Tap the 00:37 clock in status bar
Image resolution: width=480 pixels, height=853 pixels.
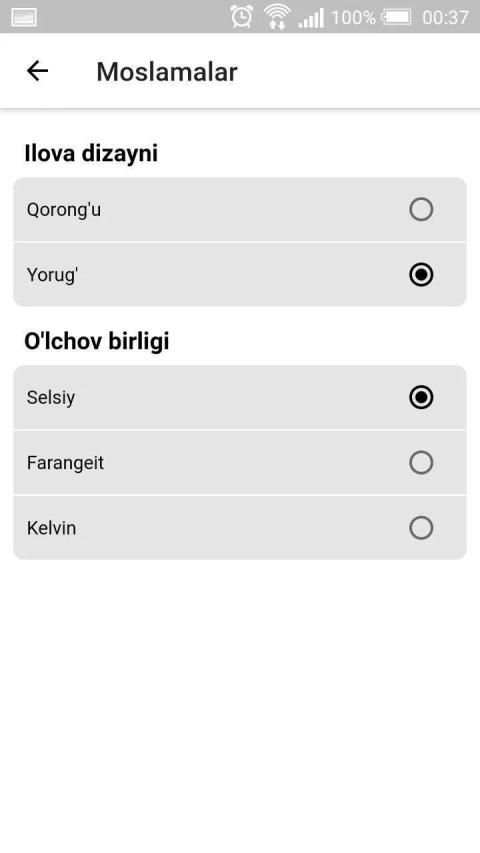[x=445, y=17]
